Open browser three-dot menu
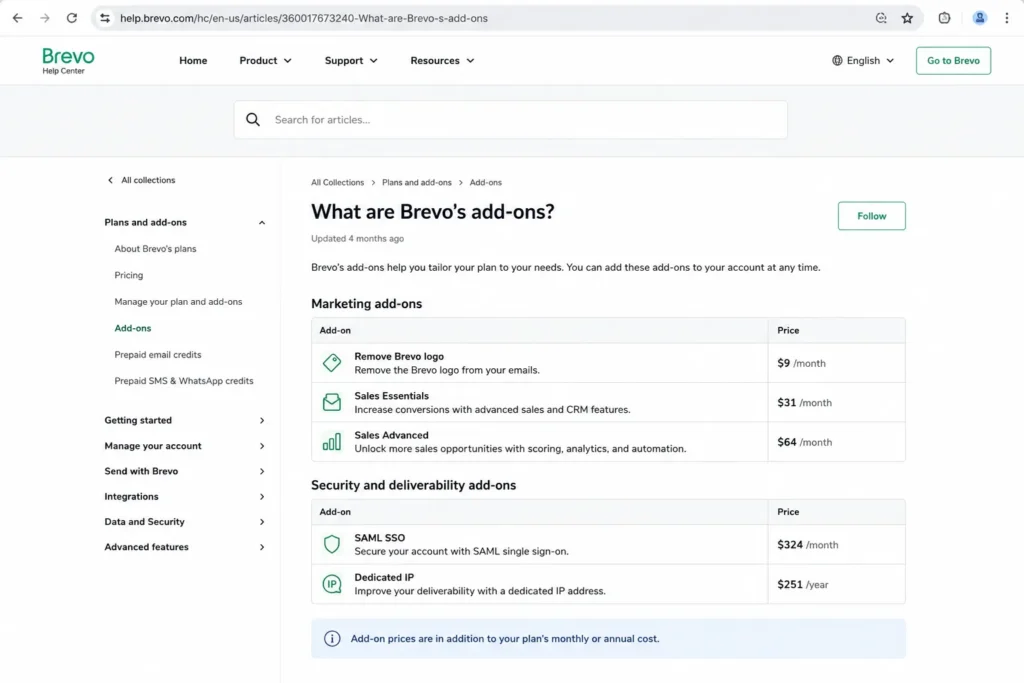Viewport: 1024px width, 683px height. [x=1006, y=18]
